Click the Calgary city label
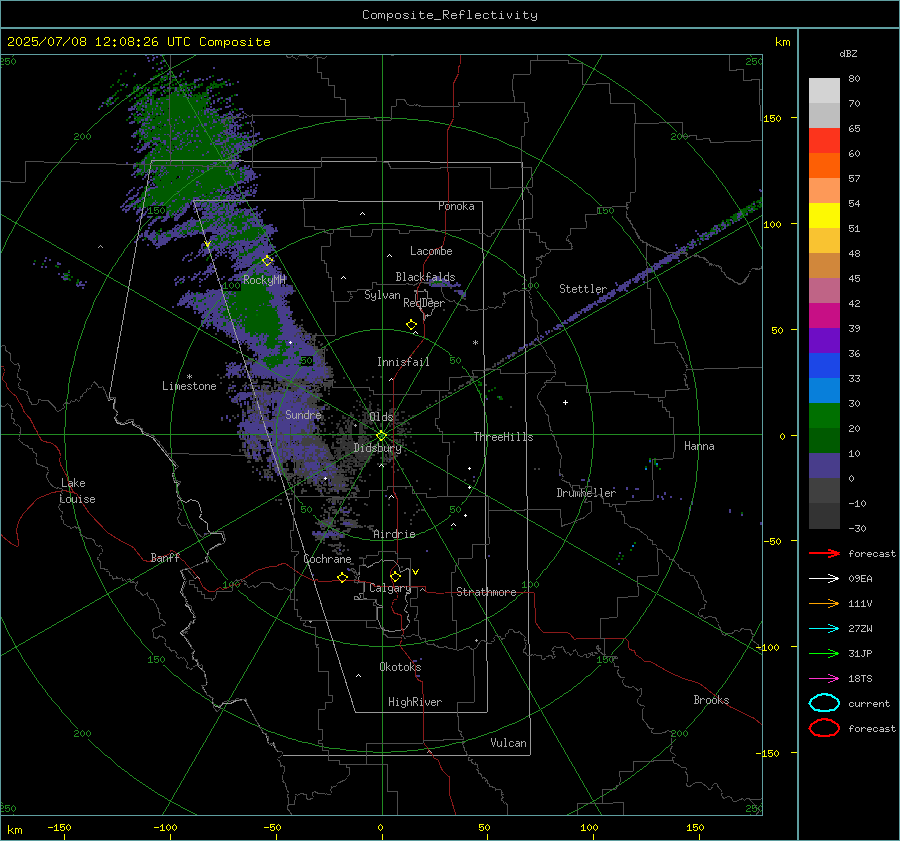 [390, 588]
